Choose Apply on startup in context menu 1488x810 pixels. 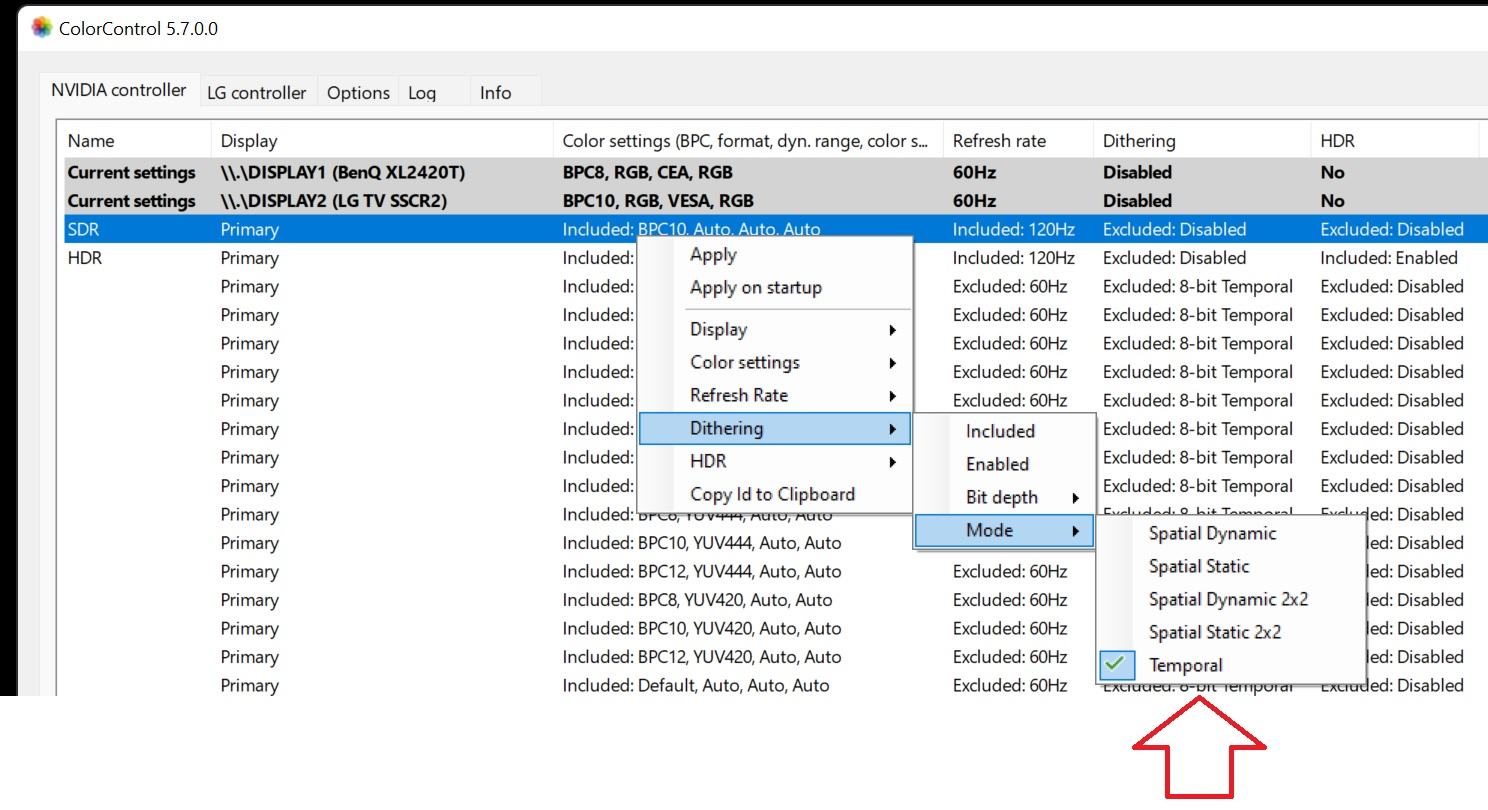(x=775, y=288)
